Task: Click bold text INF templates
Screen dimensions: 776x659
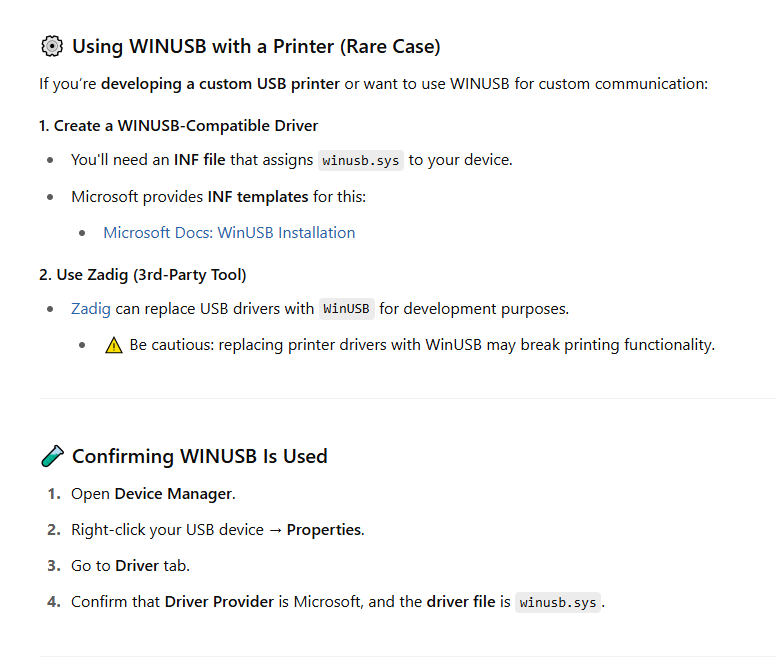Action: [258, 197]
